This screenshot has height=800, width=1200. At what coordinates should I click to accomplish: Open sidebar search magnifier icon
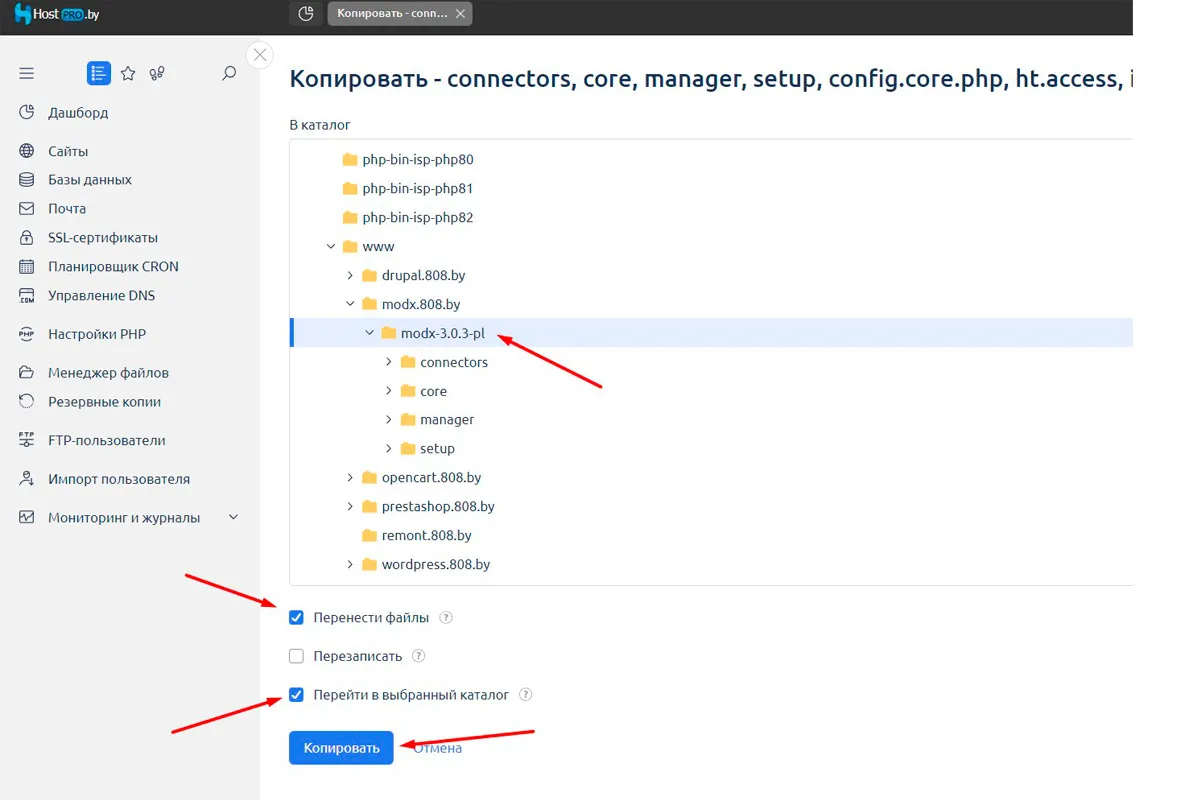pyautogui.click(x=229, y=73)
